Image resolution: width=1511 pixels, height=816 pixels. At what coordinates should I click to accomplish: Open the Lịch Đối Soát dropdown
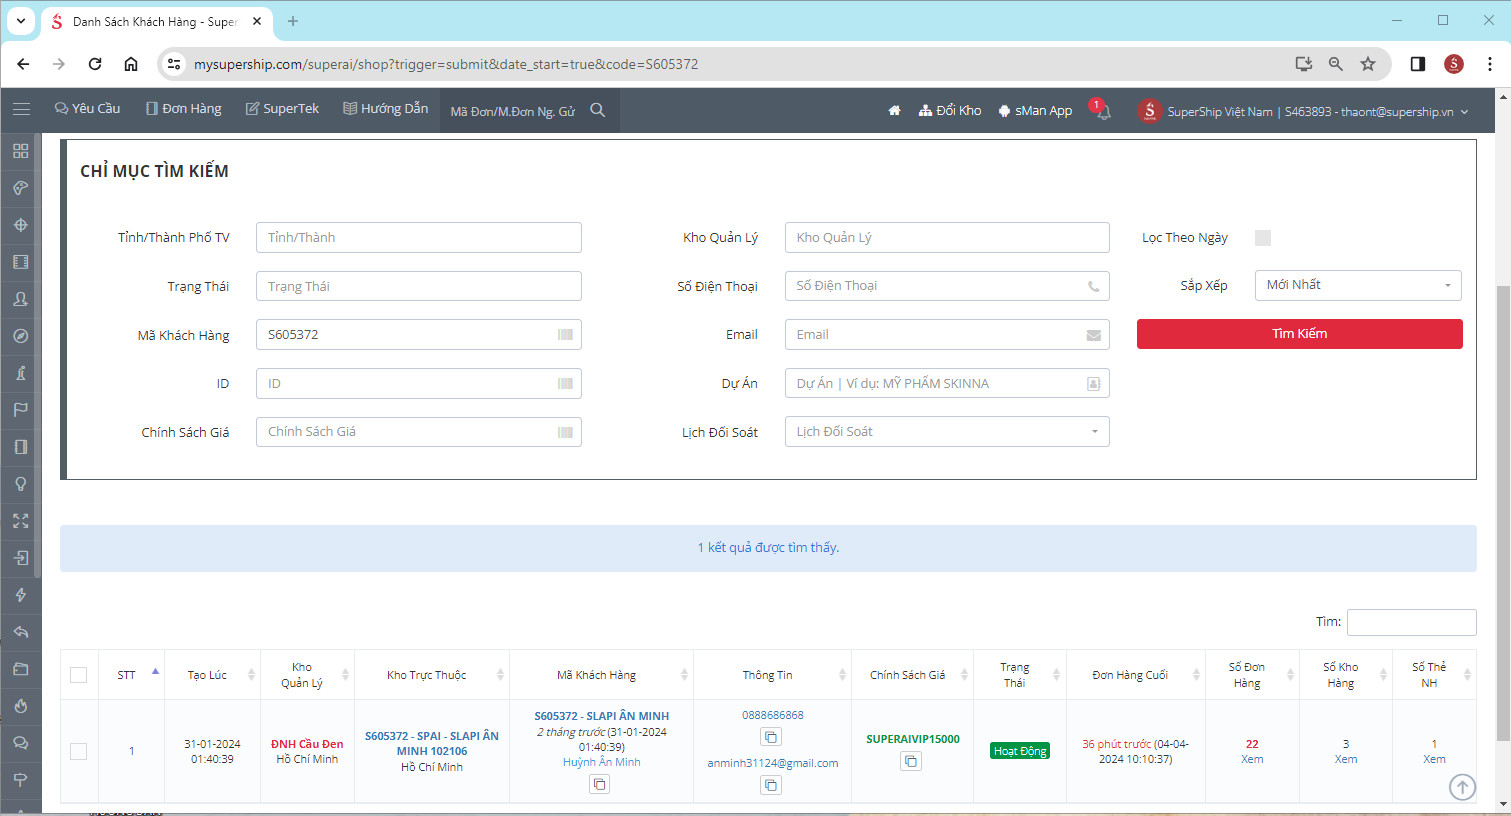coord(947,432)
